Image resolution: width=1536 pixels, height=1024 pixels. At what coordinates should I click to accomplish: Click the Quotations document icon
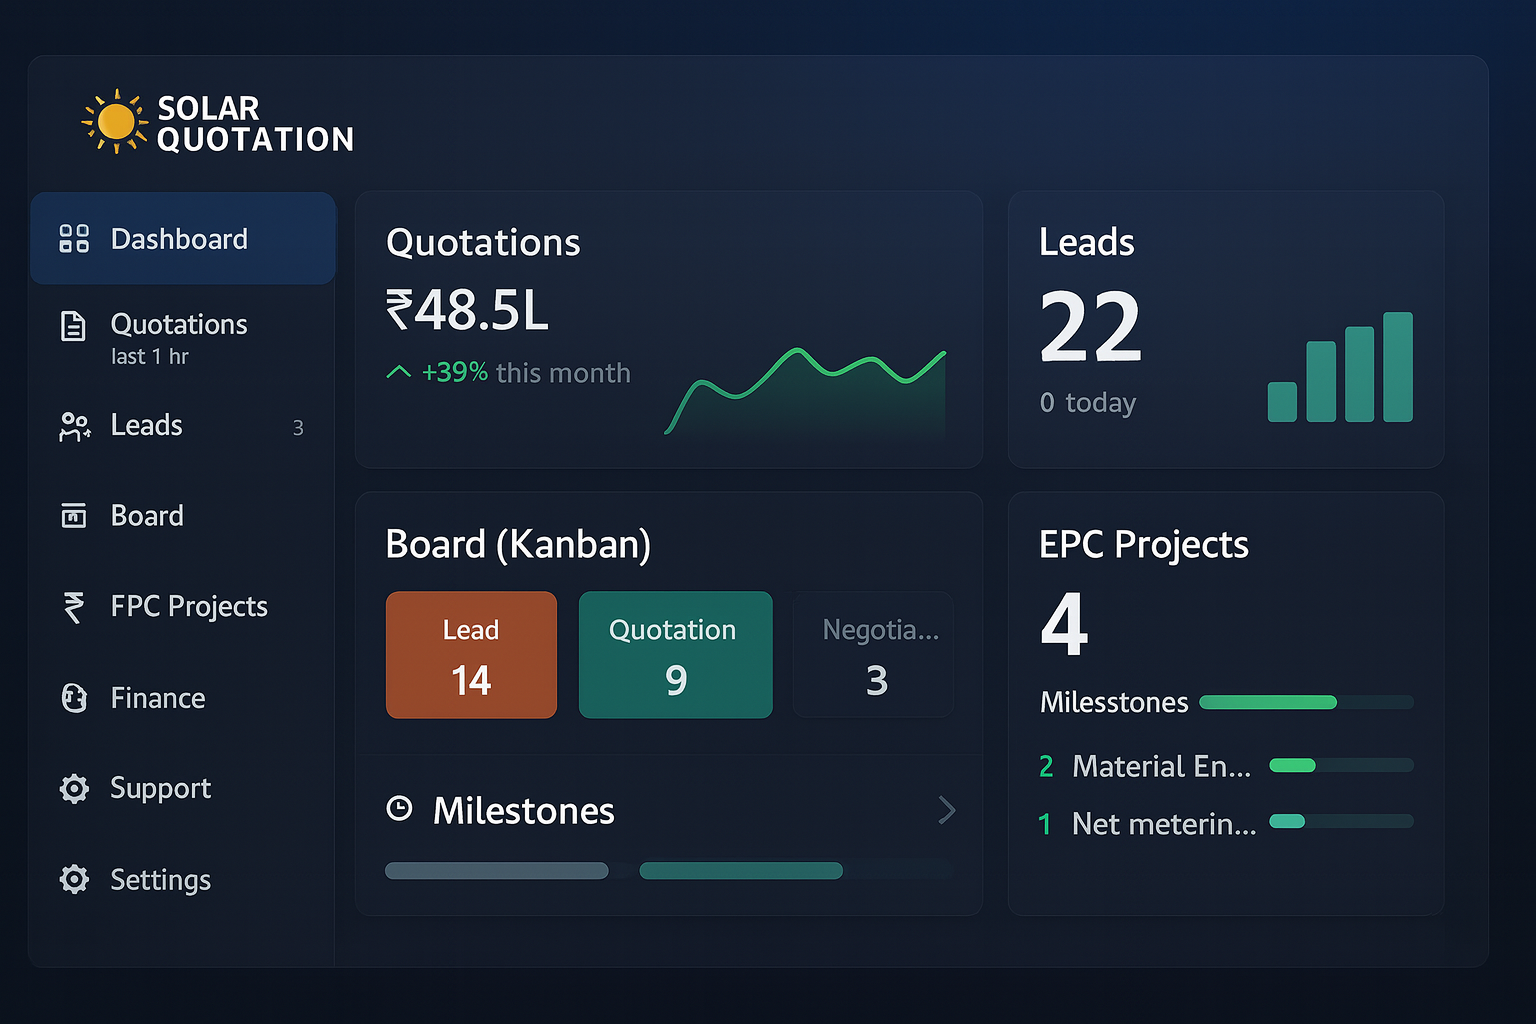pos(73,326)
